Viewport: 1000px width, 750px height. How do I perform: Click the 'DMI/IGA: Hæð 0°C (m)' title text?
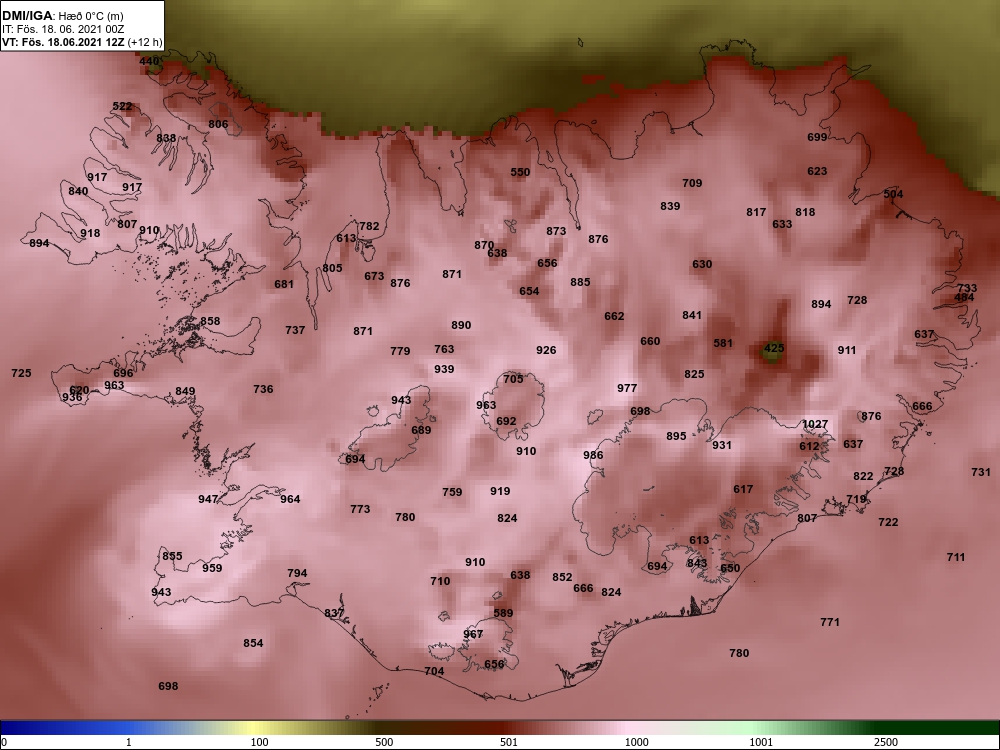click(62, 16)
